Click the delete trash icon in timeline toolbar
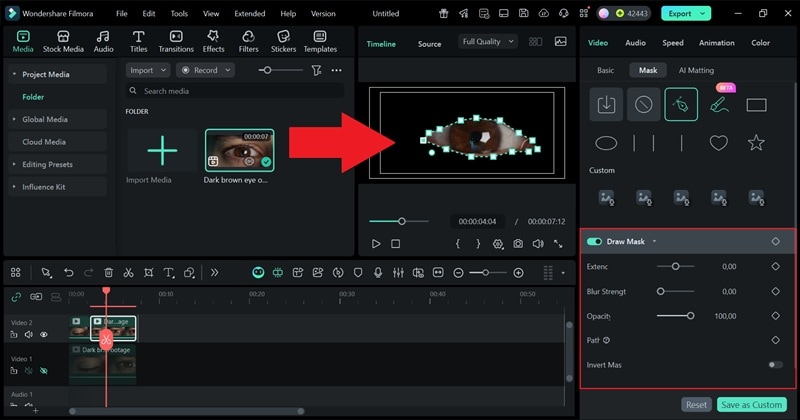This screenshot has height=420, width=800. coord(108,273)
